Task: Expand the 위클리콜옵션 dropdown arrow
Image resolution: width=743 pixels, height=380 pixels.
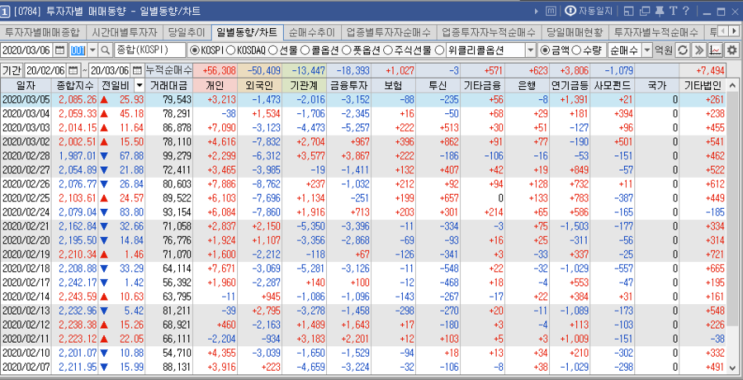Action: tap(531, 50)
